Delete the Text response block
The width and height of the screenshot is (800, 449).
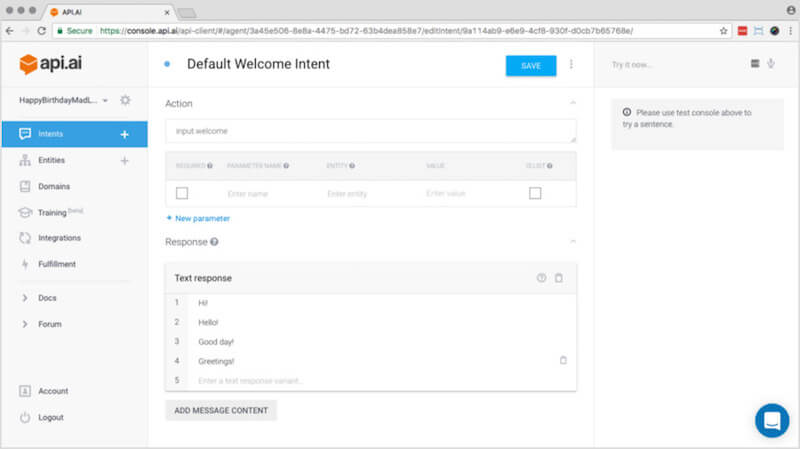[x=559, y=278]
